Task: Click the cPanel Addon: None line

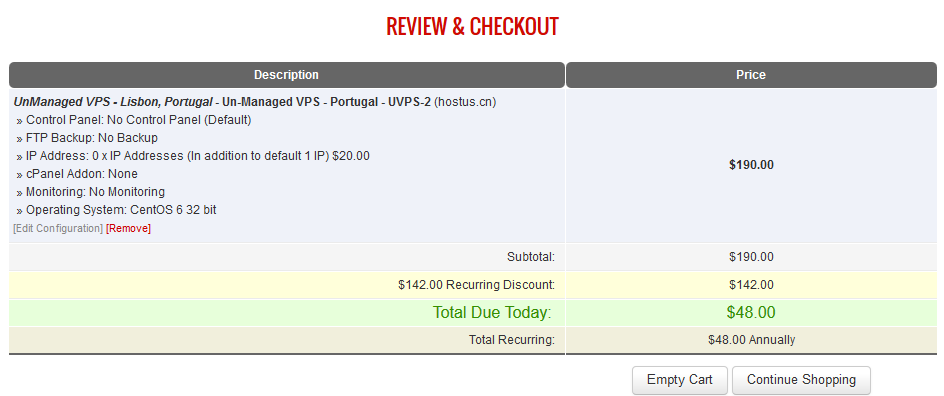Action: coord(77,174)
